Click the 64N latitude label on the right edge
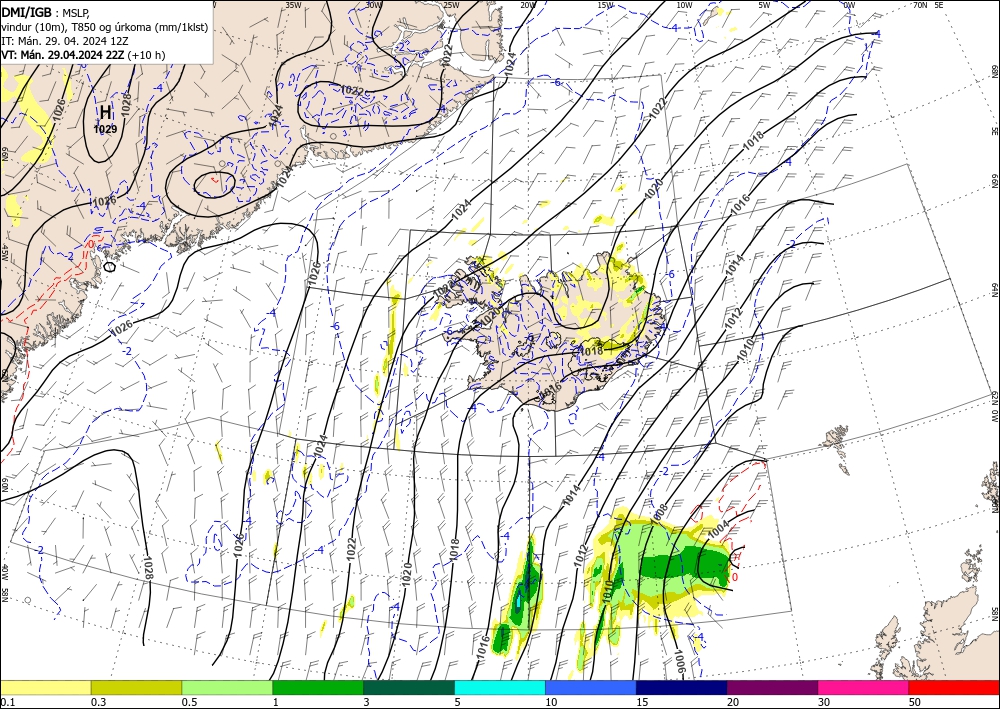 coord(994,290)
